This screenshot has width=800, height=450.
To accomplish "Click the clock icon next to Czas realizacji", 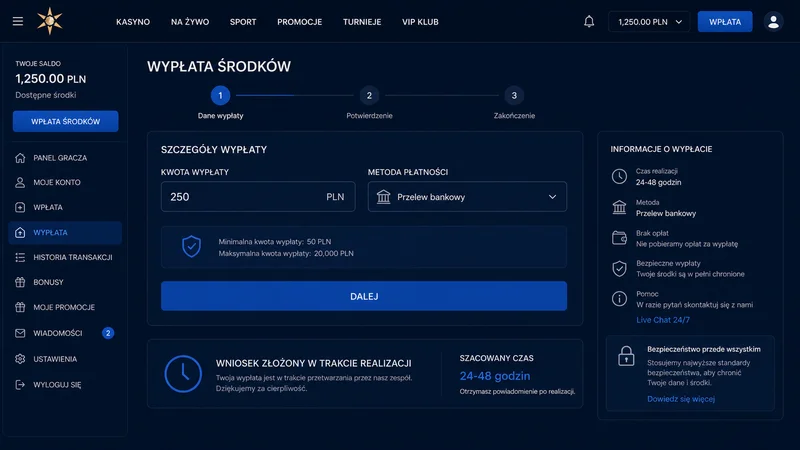I will (x=619, y=177).
